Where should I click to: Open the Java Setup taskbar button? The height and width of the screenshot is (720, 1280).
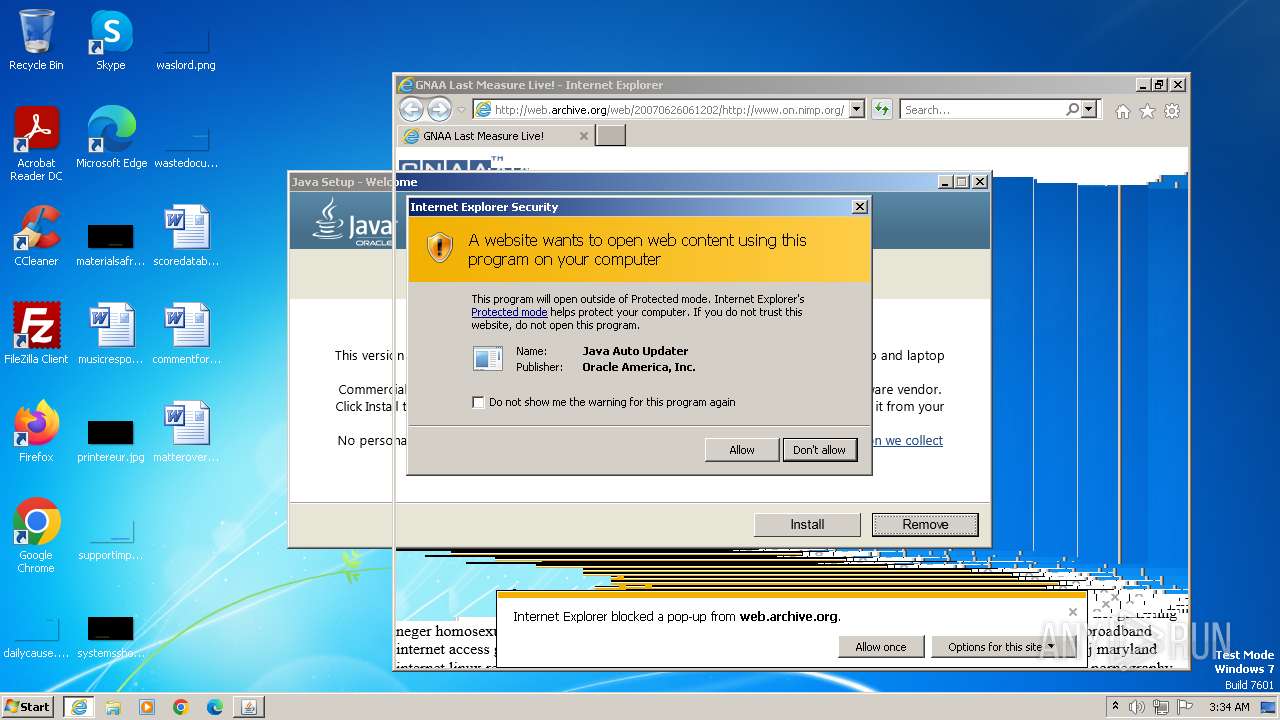point(249,706)
